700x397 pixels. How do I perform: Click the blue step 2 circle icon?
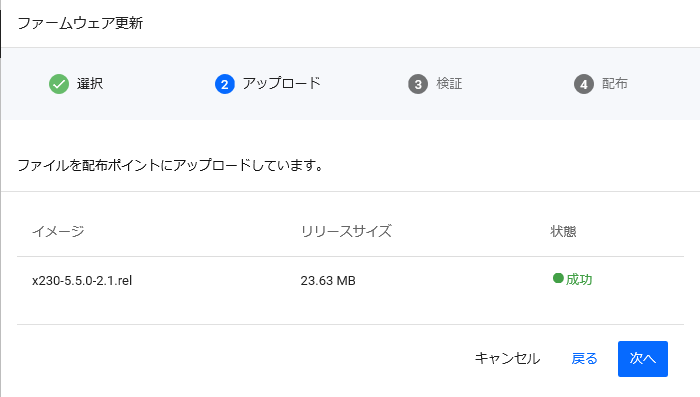click(x=225, y=84)
